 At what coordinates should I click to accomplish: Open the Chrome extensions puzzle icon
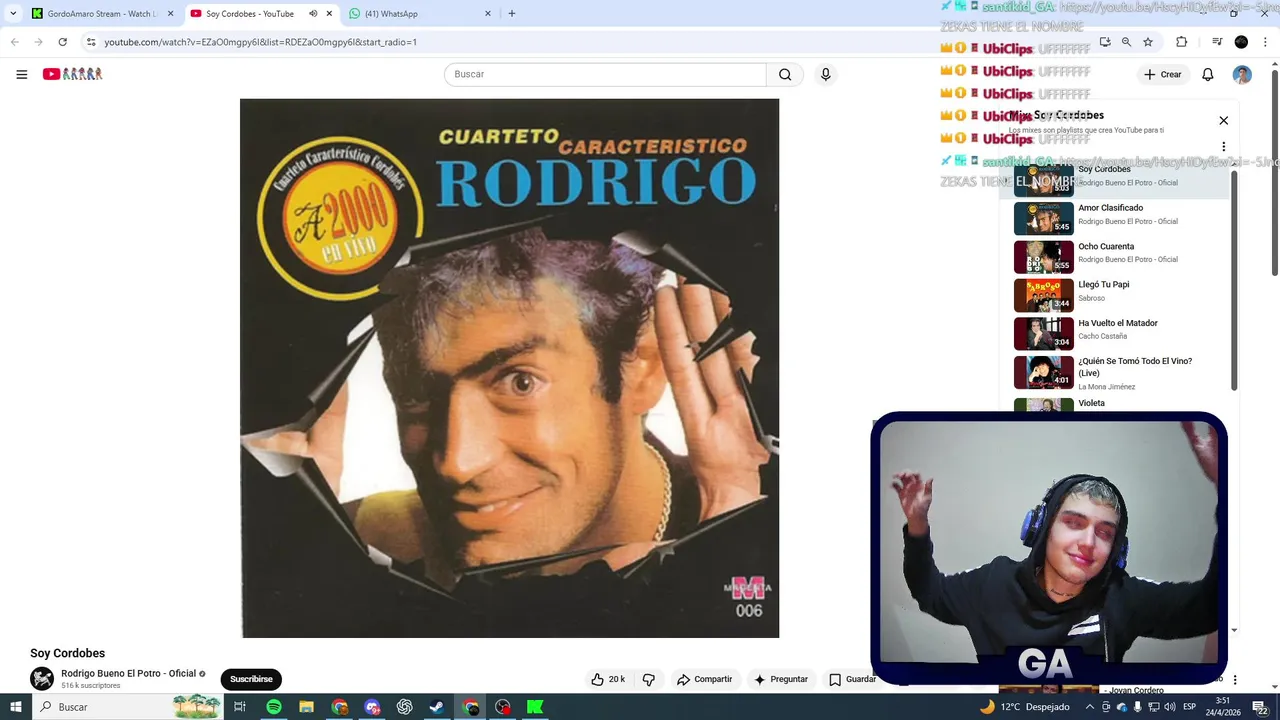[x=1181, y=42]
